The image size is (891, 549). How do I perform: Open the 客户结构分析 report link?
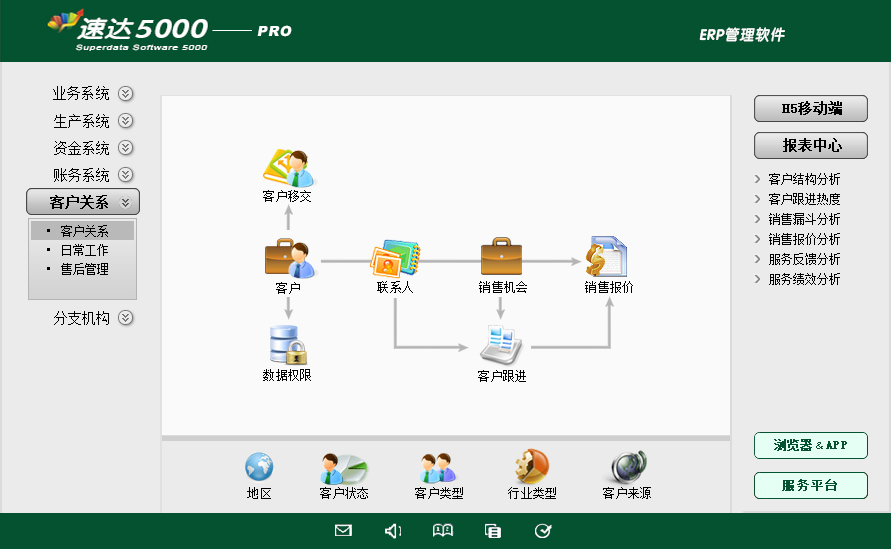(804, 179)
